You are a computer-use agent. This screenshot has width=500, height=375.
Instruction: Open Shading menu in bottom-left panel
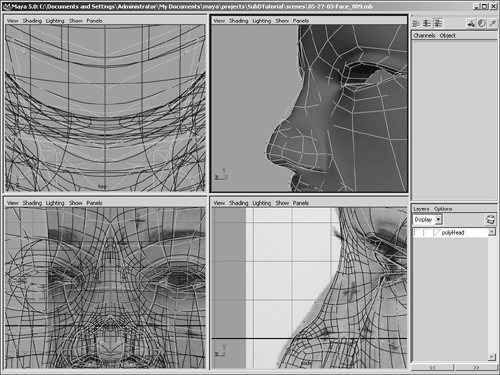(x=32, y=203)
